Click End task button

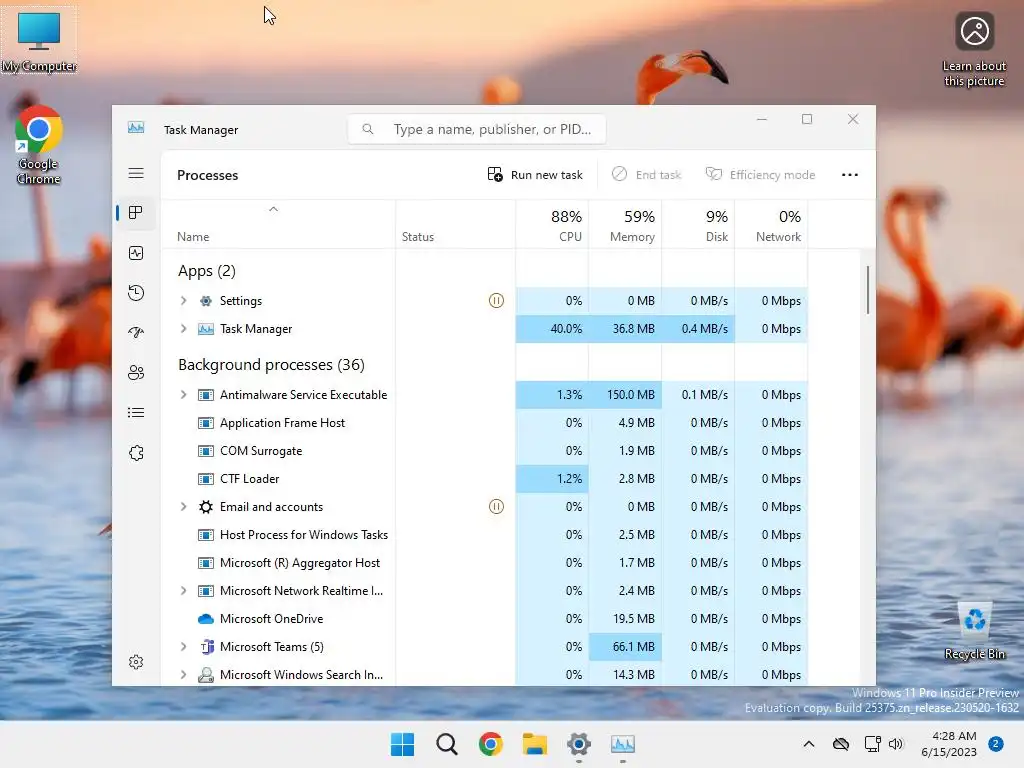pos(647,174)
